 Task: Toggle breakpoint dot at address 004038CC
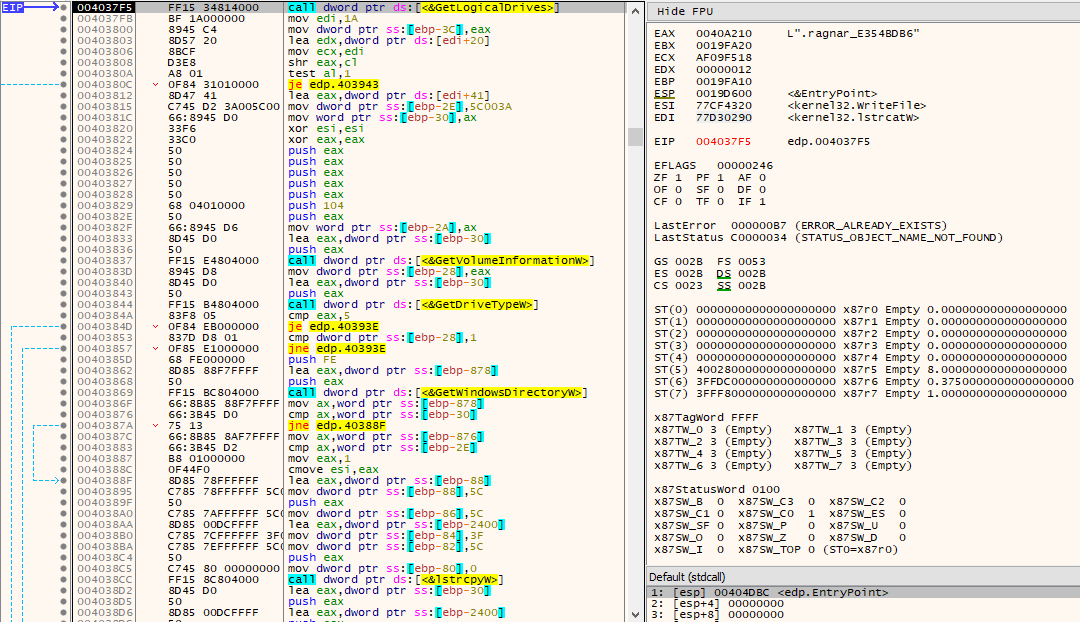tap(63, 579)
